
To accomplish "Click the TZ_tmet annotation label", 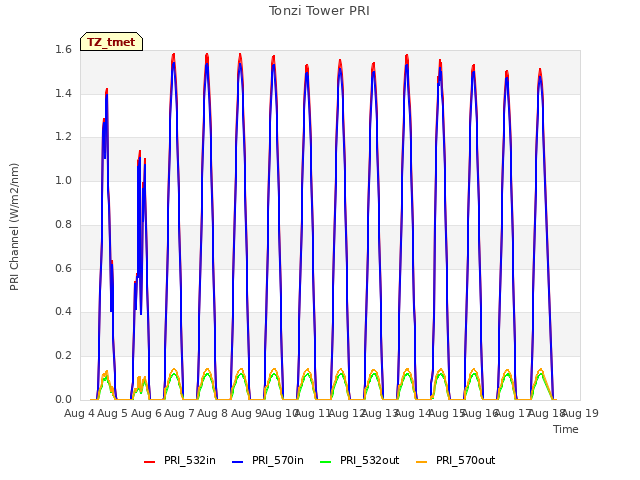I will click(111, 42).
